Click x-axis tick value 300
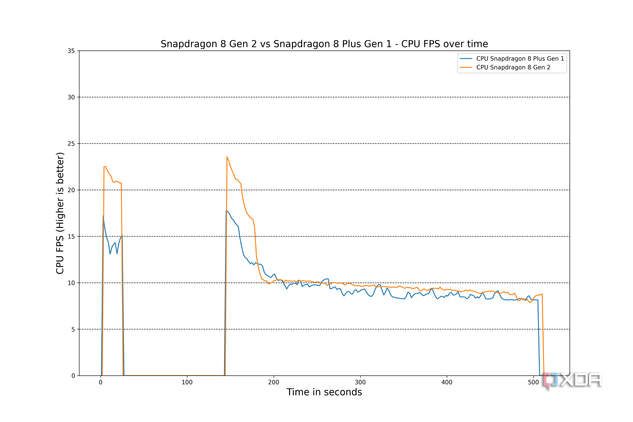The image size is (633, 422). pyautogui.click(x=360, y=382)
